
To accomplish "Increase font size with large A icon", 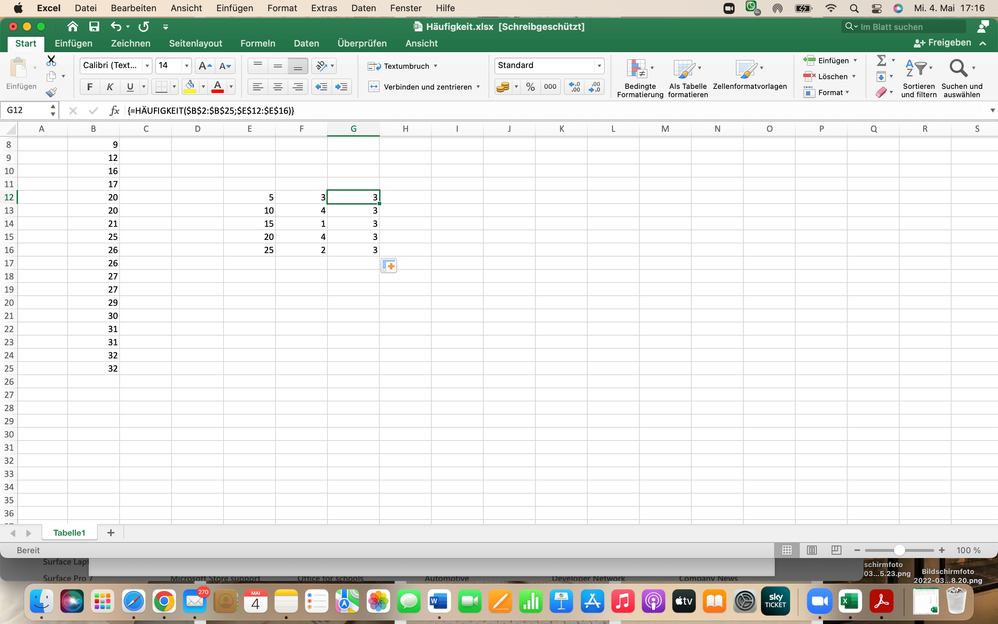I will click(204, 66).
